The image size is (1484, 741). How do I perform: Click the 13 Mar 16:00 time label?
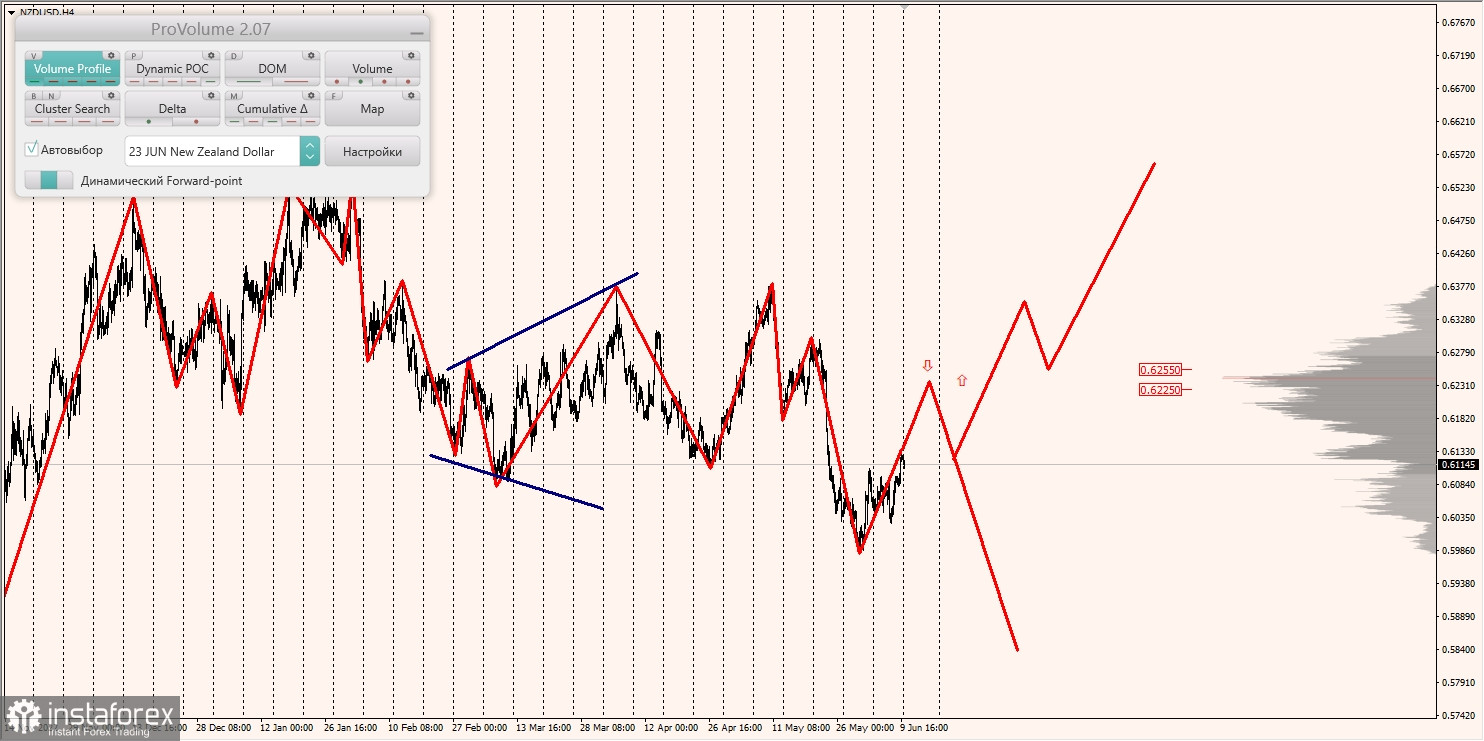click(543, 728)
